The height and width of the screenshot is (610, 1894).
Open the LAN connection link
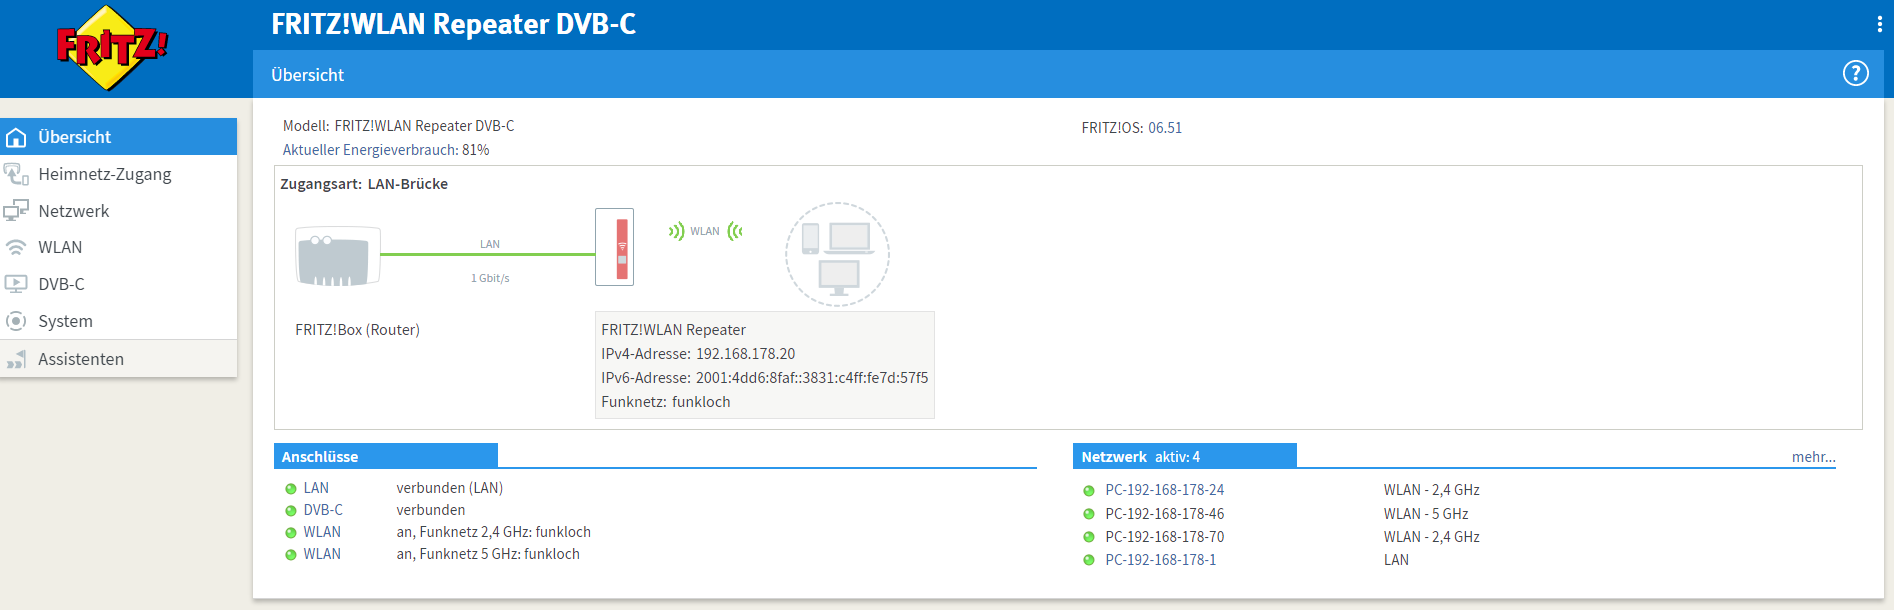coord(316,488)
